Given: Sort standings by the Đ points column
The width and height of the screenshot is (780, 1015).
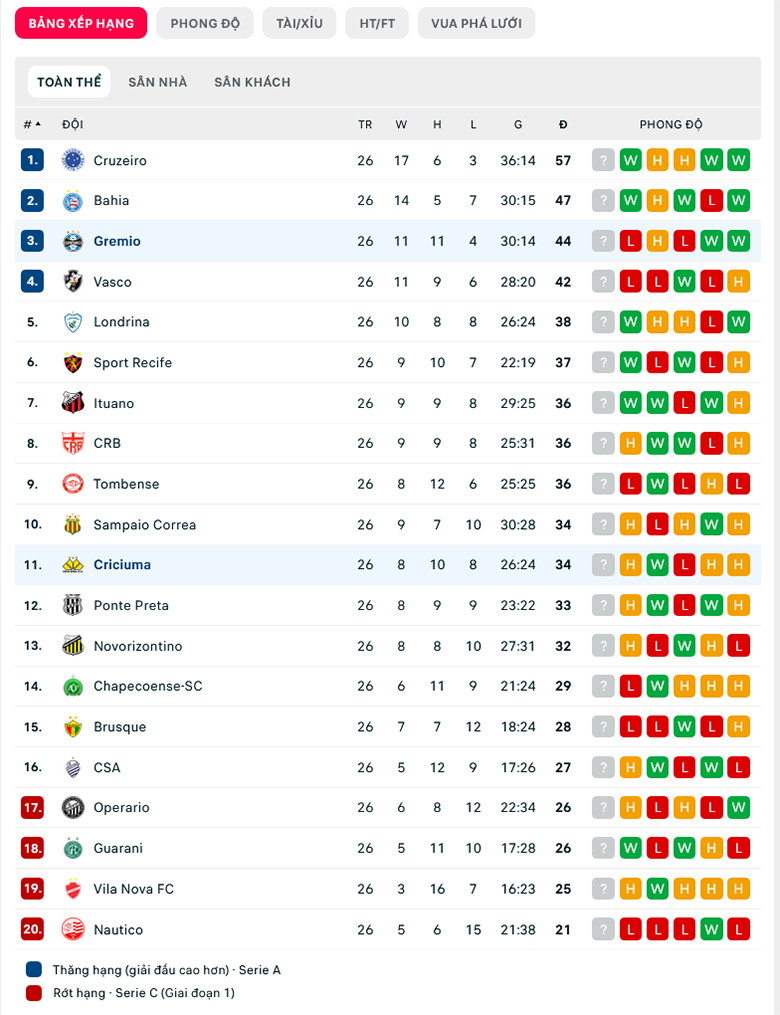Looking at the screenshot, I should pyautogui.click(x=563, y=124).
